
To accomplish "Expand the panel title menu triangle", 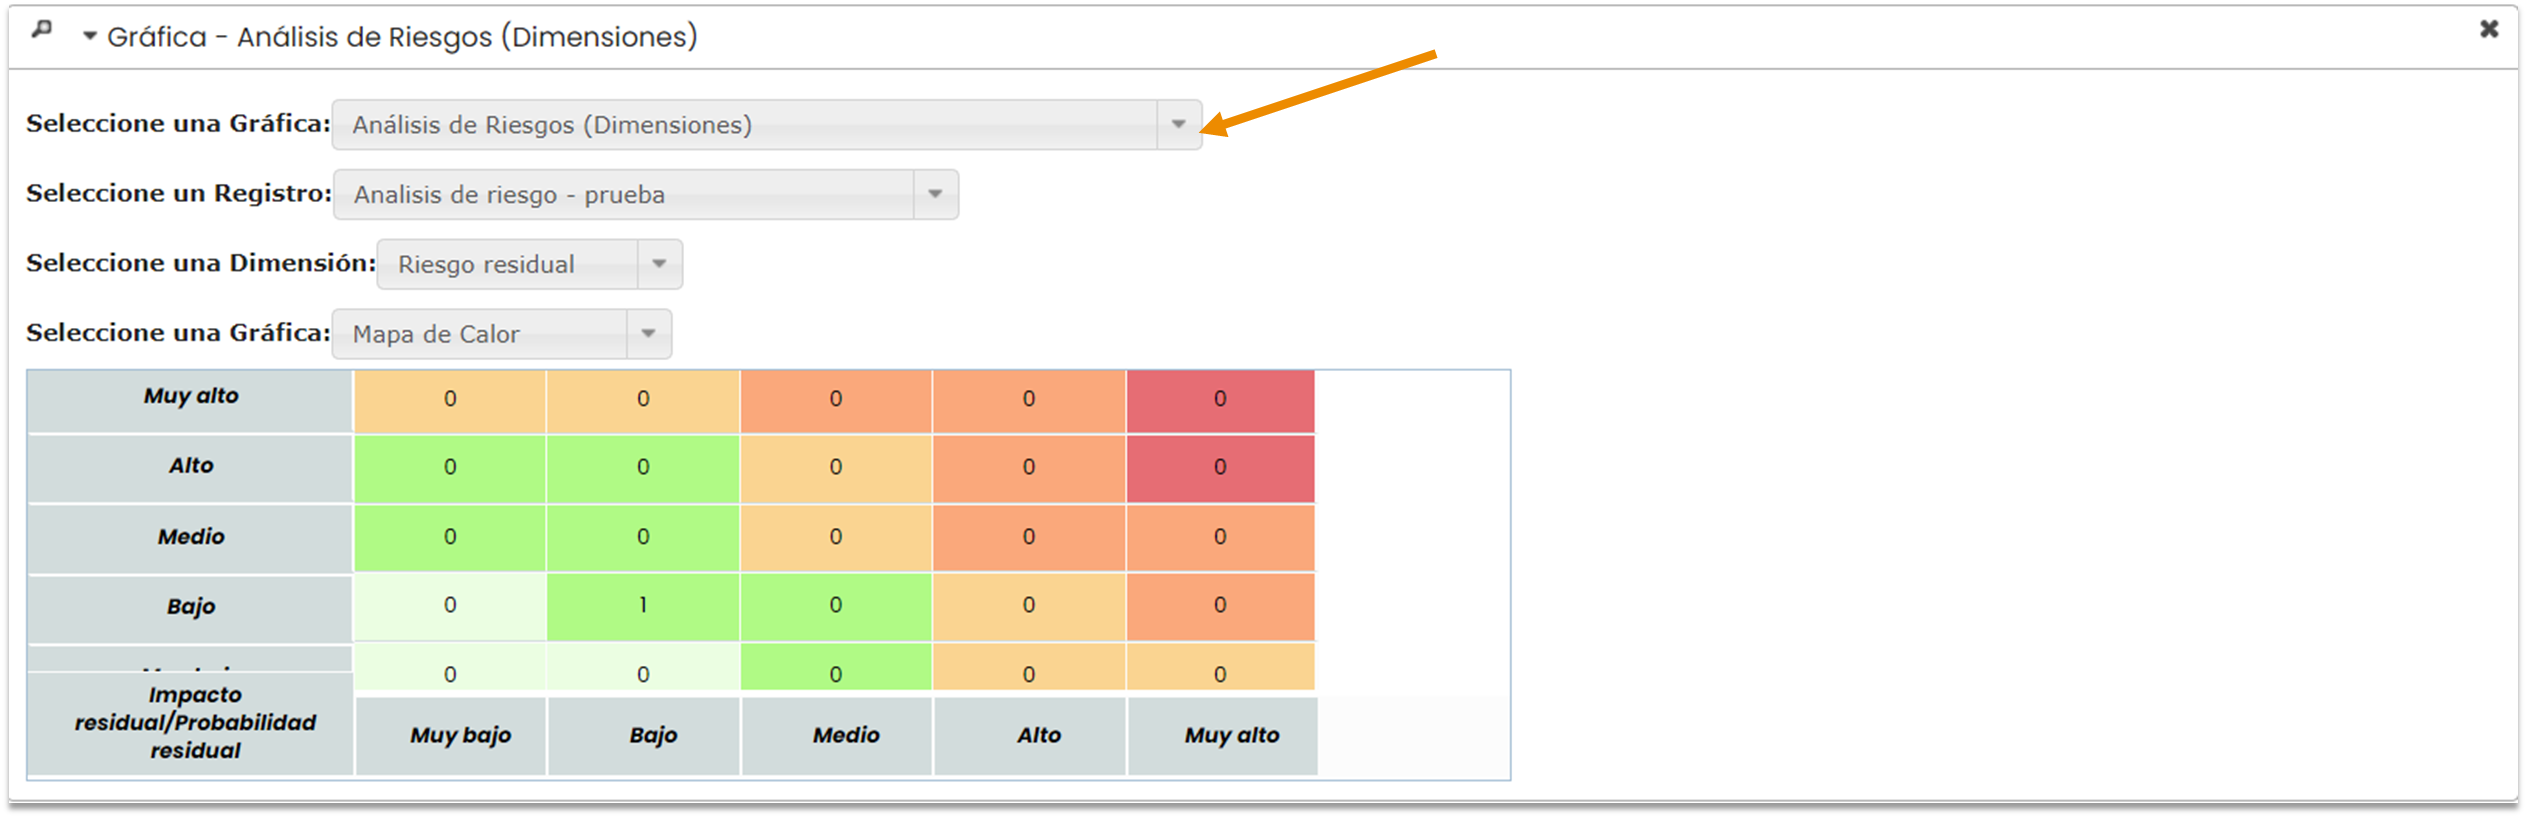I will pos(90,37).
